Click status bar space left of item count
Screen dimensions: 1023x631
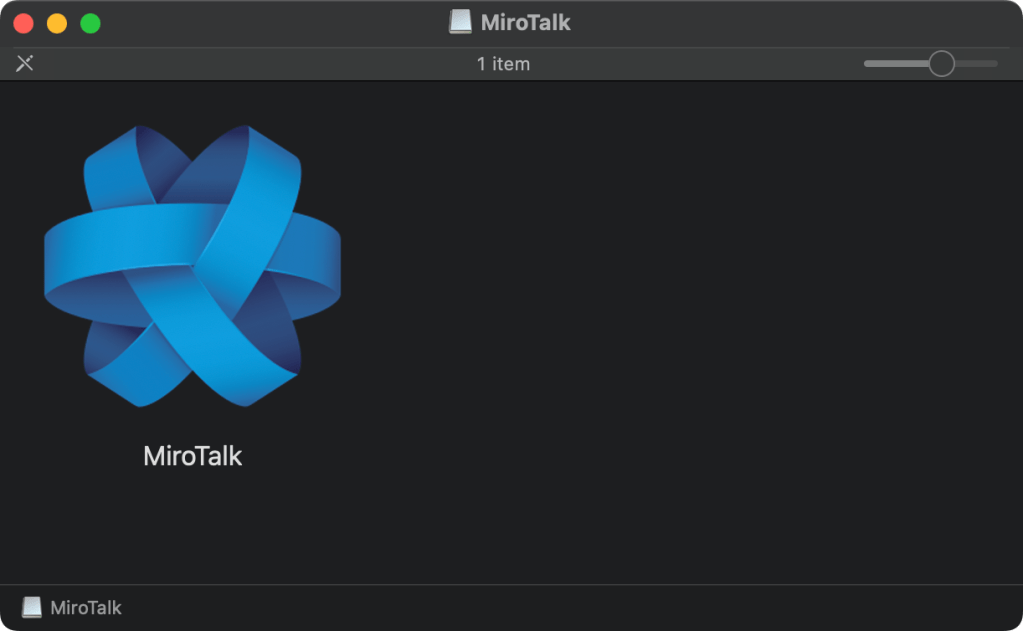pyautogui.click(x=250, y=64)
